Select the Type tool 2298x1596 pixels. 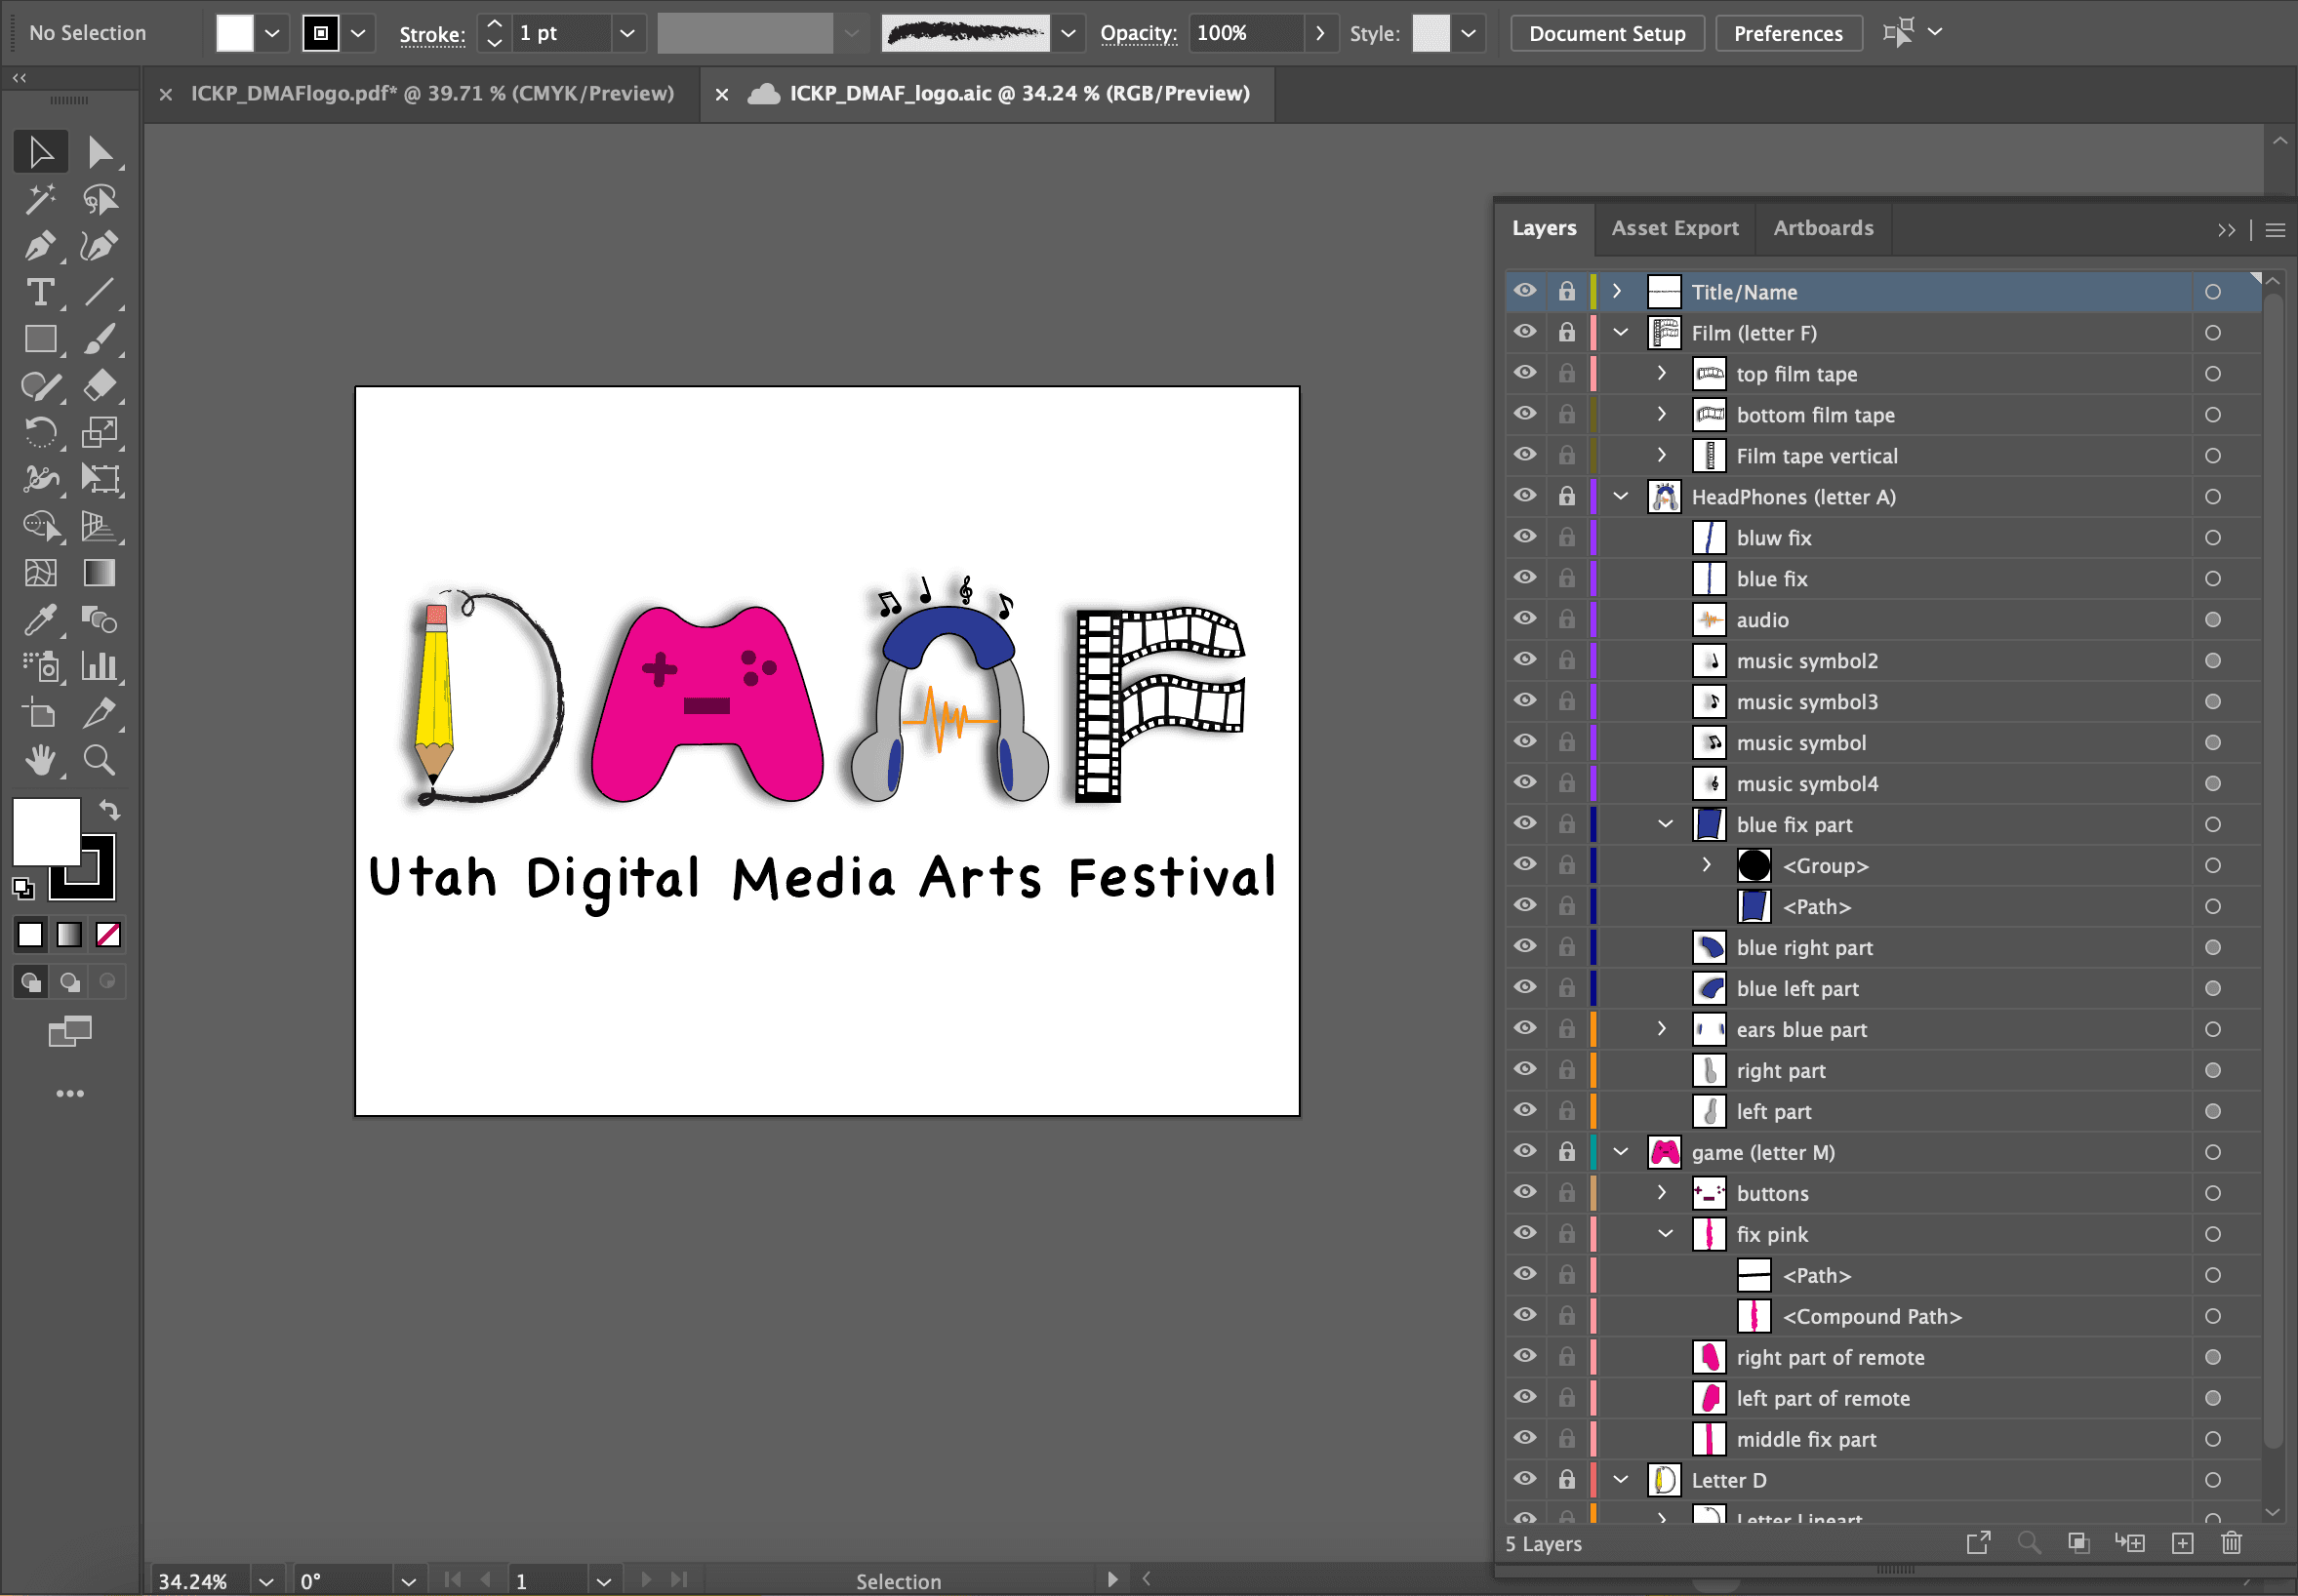(41, 293)
